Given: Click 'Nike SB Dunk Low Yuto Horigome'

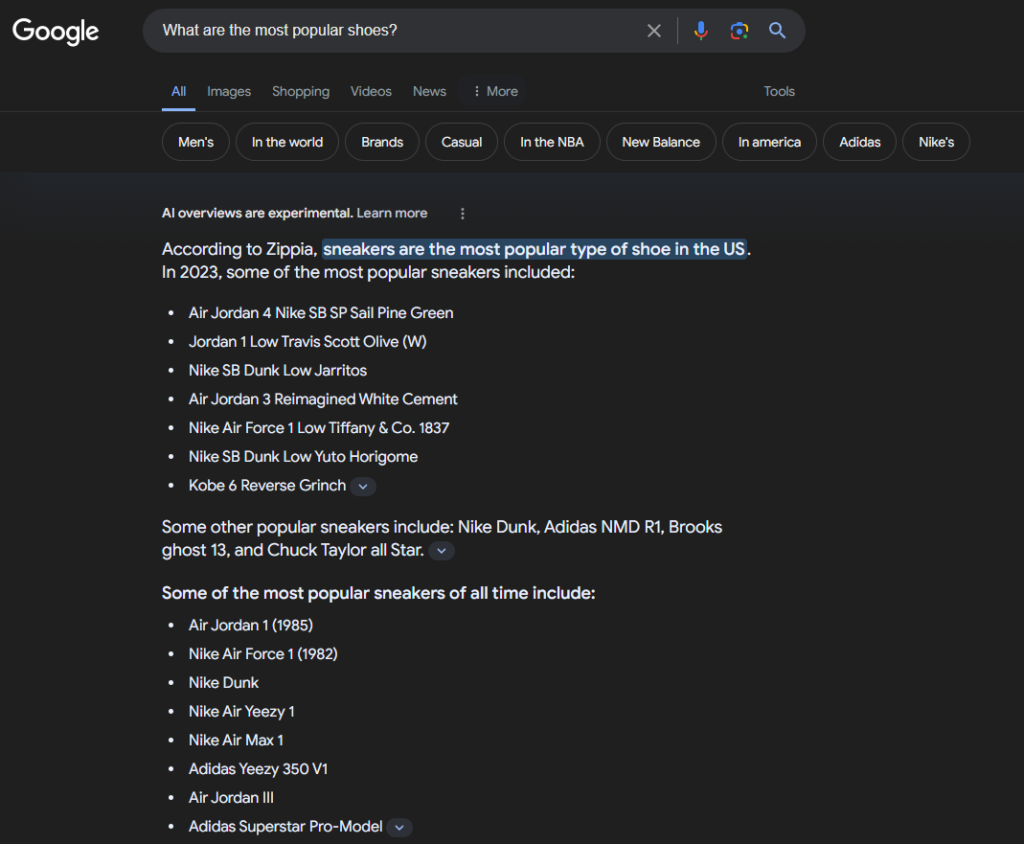Looking at the screenshot, I should (x=303, y=457).
